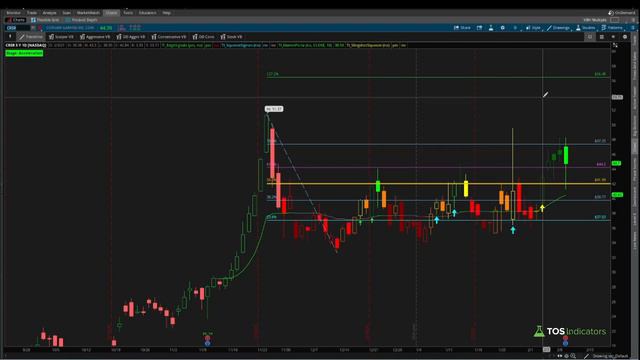
Task: Click the red/blue event bubble near 2/9
Action: coord(565,340)
